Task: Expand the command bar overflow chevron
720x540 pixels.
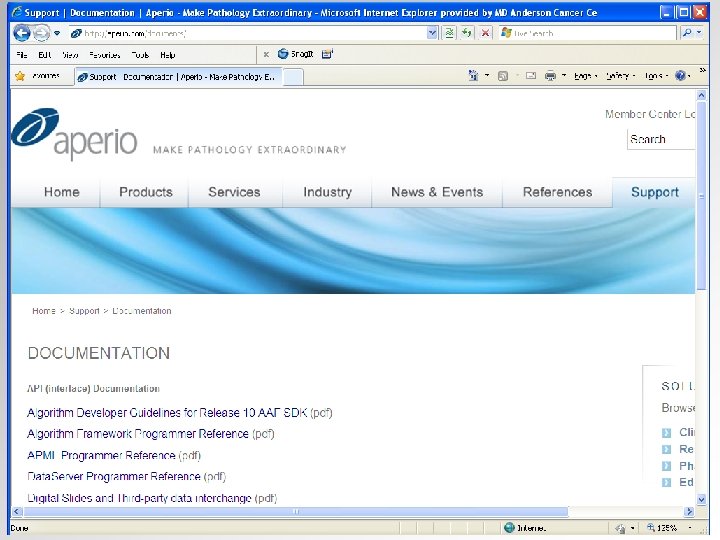Action: click(702, 70)
